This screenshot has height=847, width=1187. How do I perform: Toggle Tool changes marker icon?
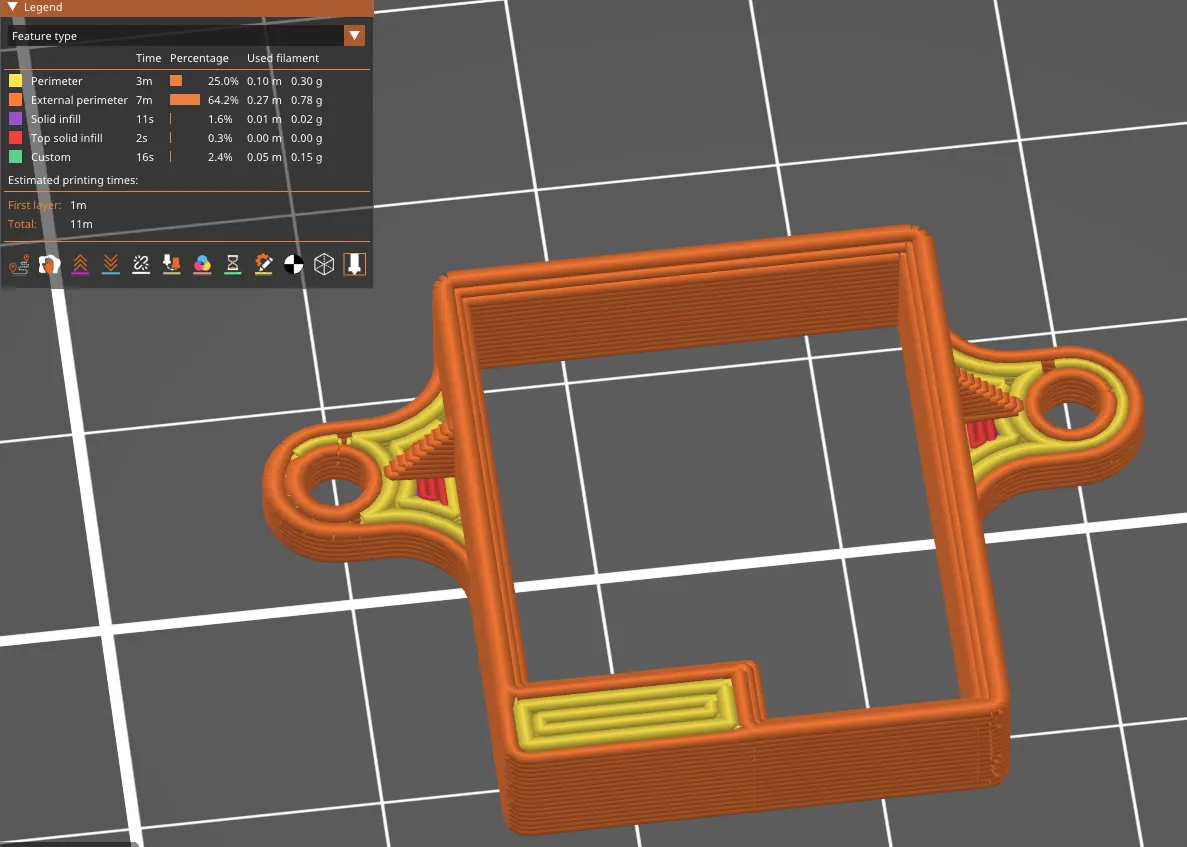click(172, 264)
